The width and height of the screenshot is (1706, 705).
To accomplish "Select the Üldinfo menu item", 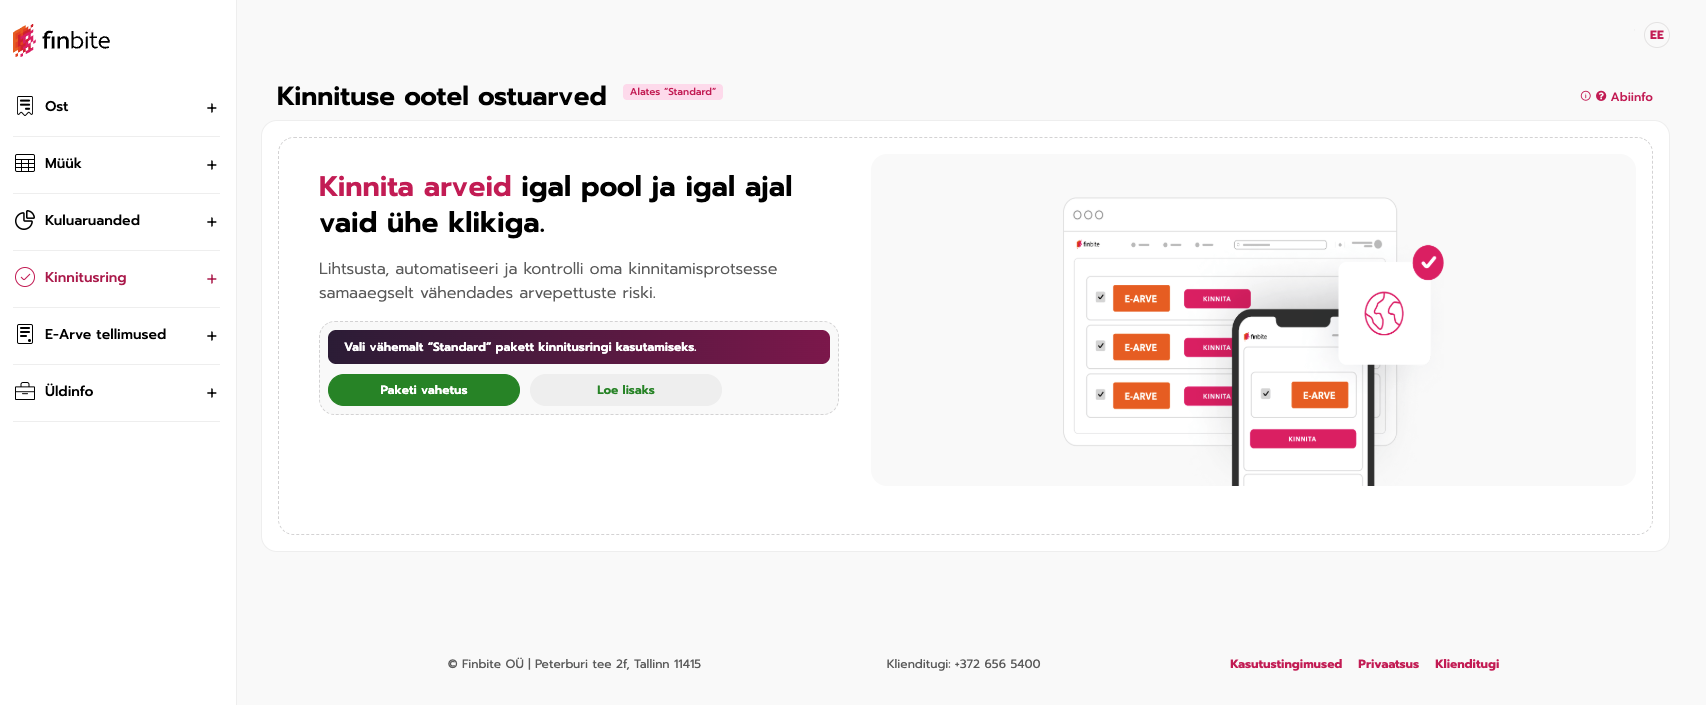I will (69, 391).
